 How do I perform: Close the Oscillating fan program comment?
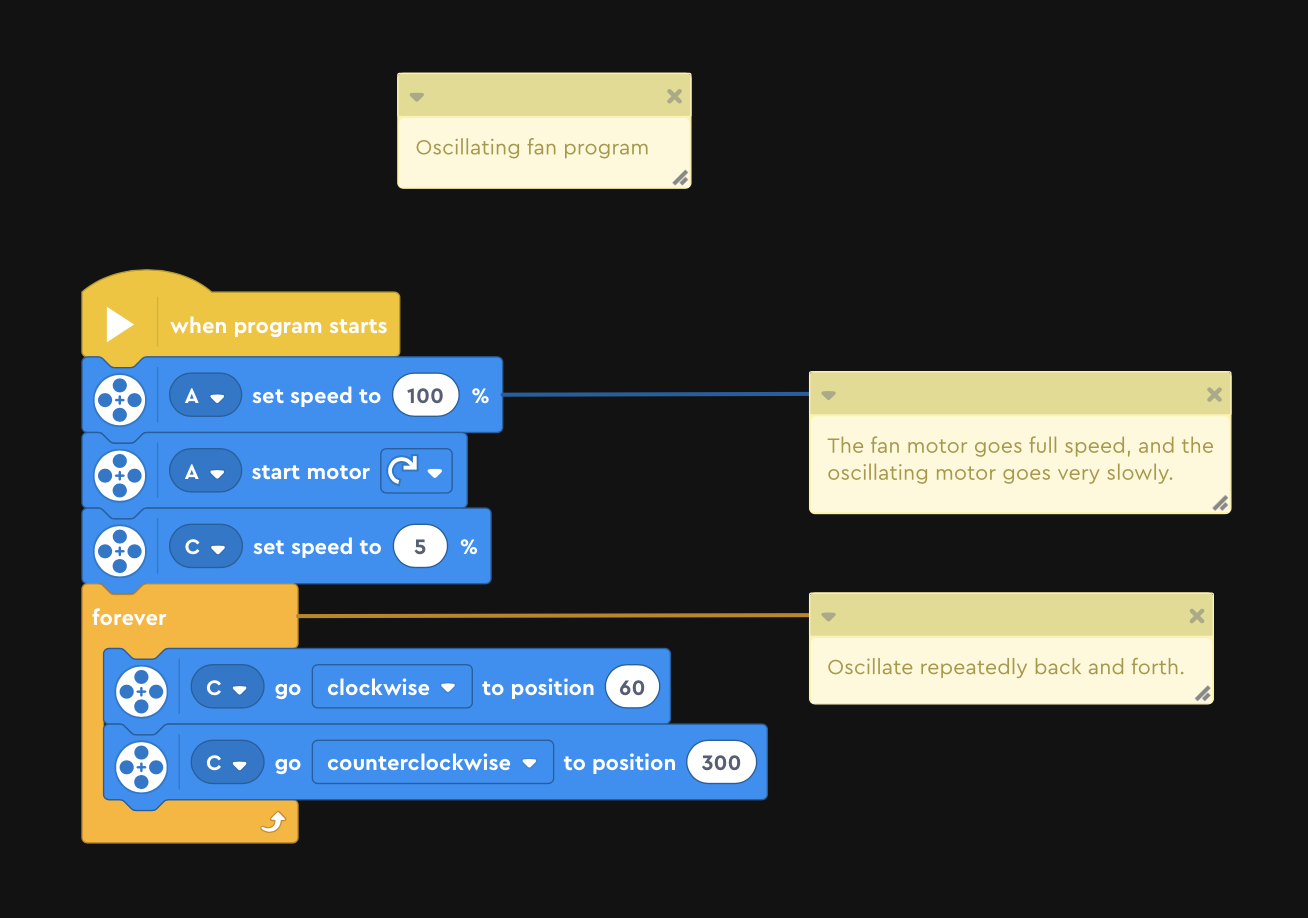click(x=674, y=96)
